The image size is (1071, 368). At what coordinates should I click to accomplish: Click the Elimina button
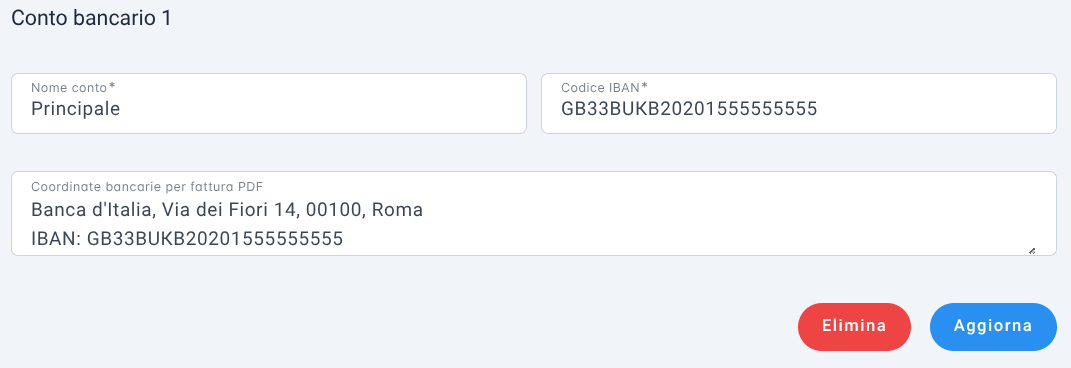854,326
